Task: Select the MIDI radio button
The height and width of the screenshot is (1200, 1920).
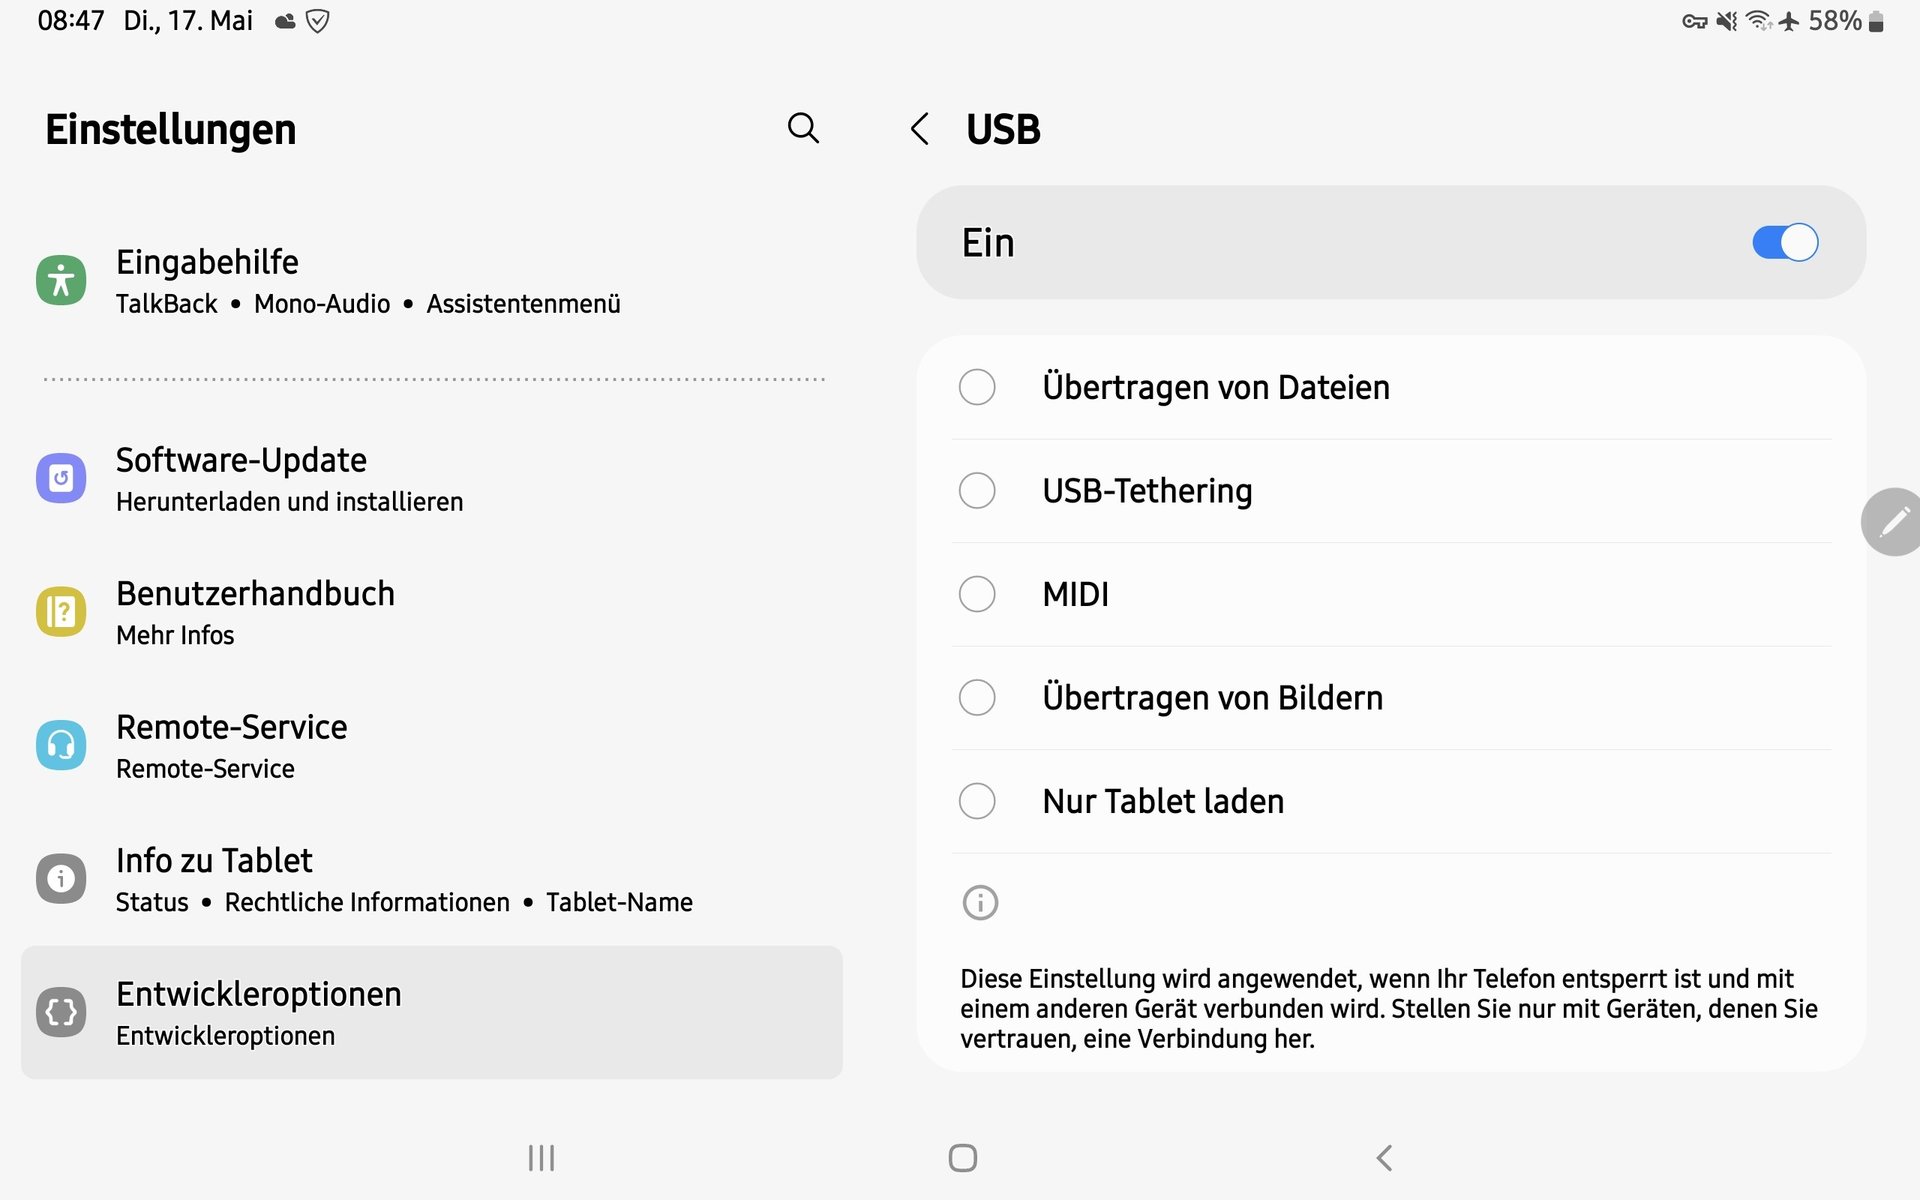Action: point(977,594)
